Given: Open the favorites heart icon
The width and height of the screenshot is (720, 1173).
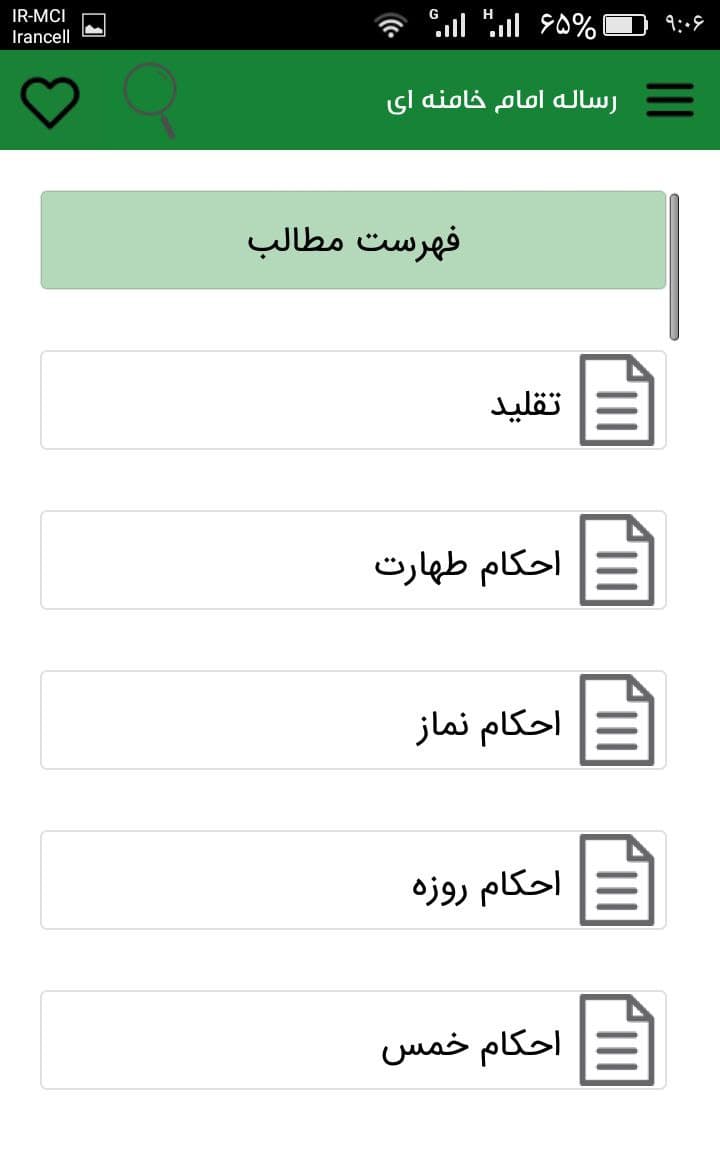Looking at the screenshot, I should [x=50, y=100].
